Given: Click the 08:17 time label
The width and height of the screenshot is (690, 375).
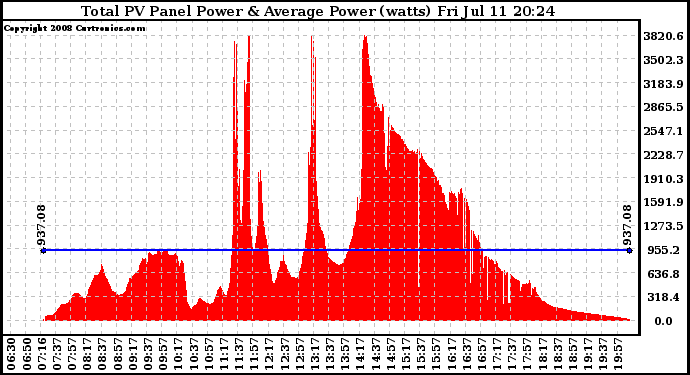Looking at the screenshot, I should [x=88, y=354].
